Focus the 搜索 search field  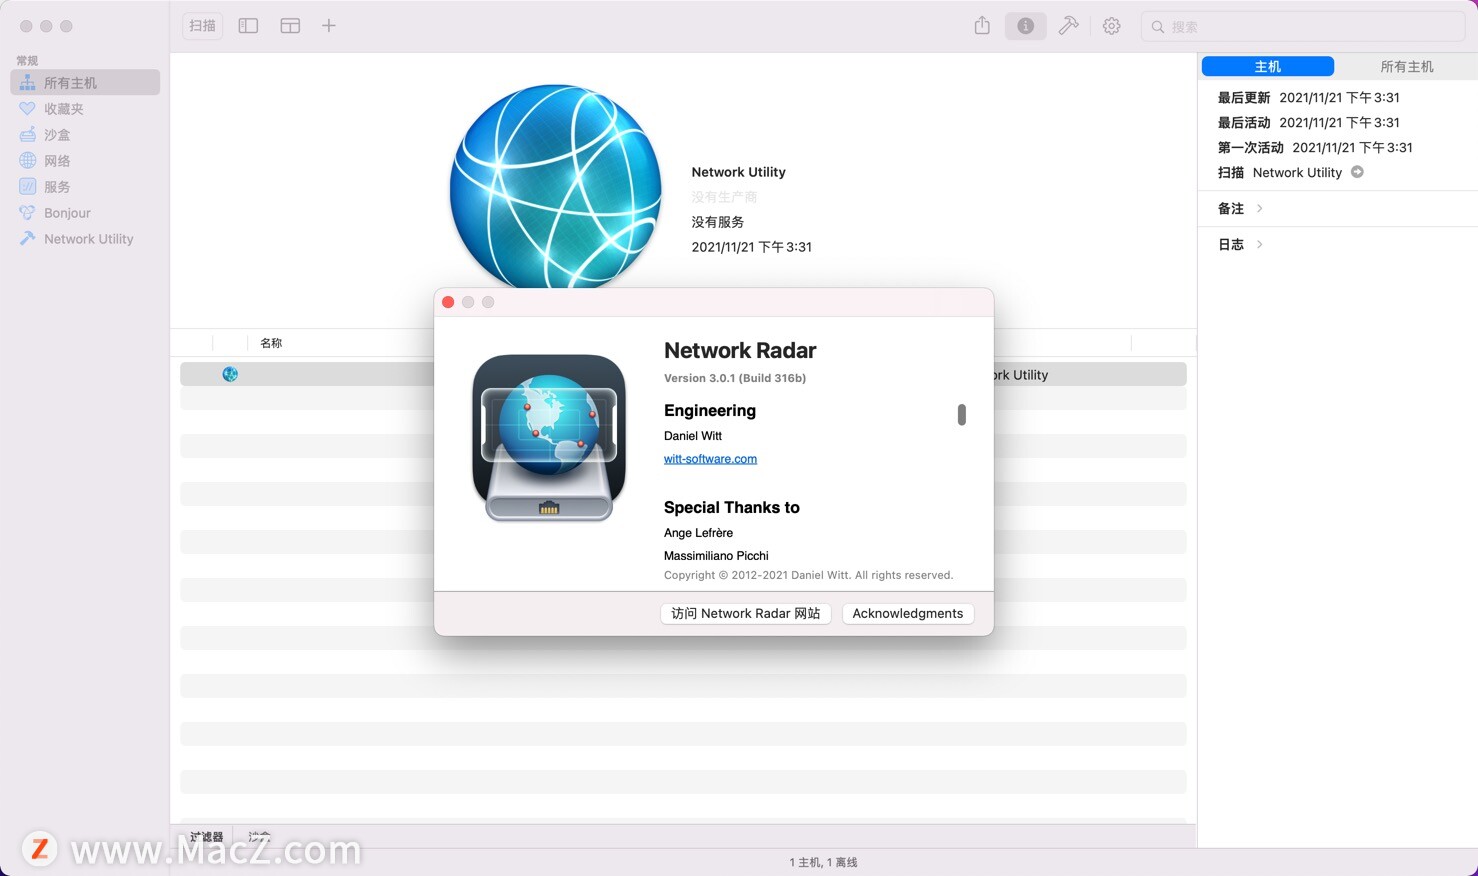click(1303, 27)
